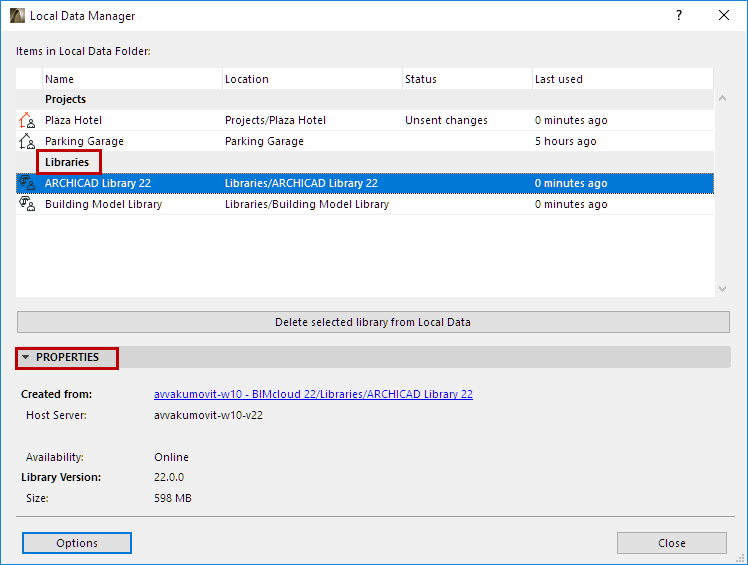Screen dimensions: 748x565
Task: Click the Items in Local Data Folder label
Action: pyautogui.click(x=83, y=51)
